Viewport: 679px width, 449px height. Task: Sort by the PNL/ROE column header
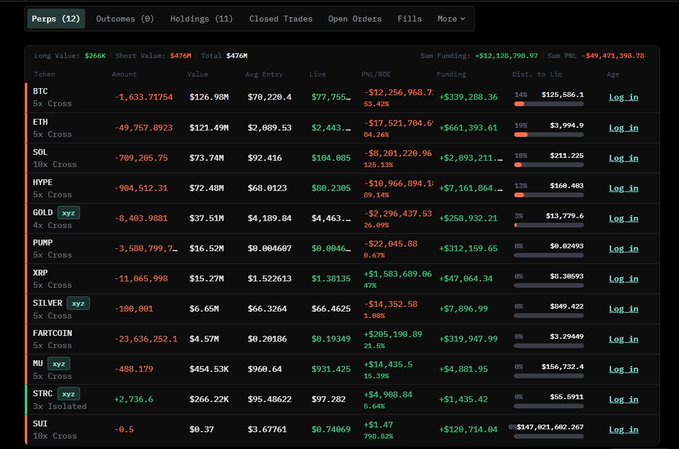tap(375, 74)
